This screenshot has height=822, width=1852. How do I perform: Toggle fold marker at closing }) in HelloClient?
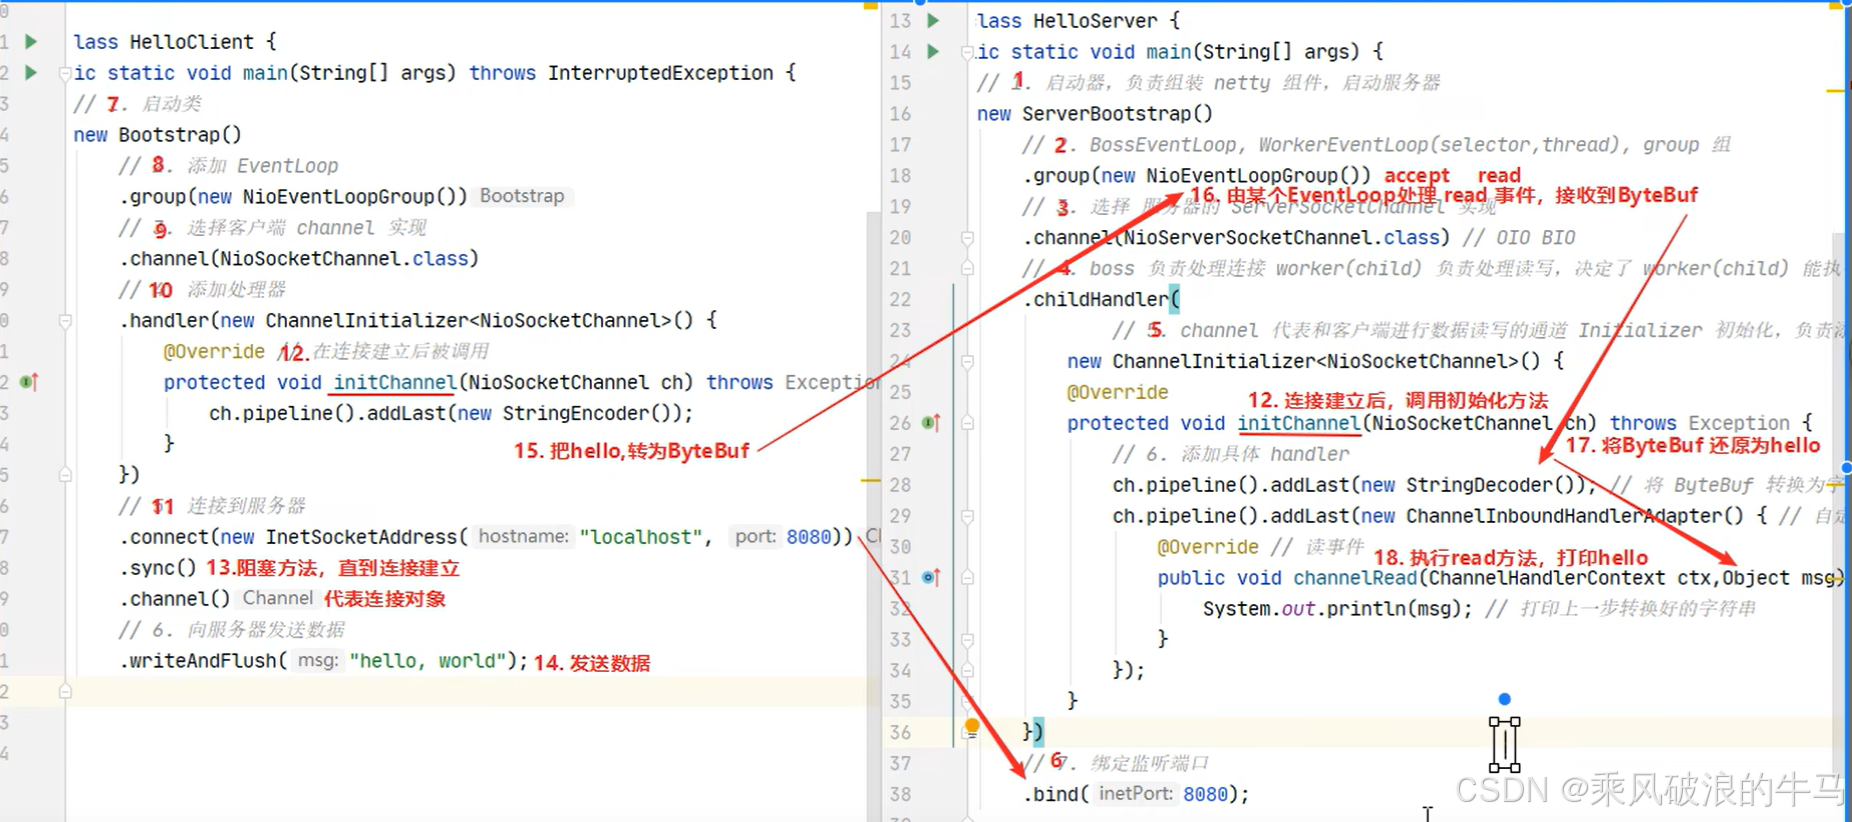pyautogui.click(x=65, y=475)
